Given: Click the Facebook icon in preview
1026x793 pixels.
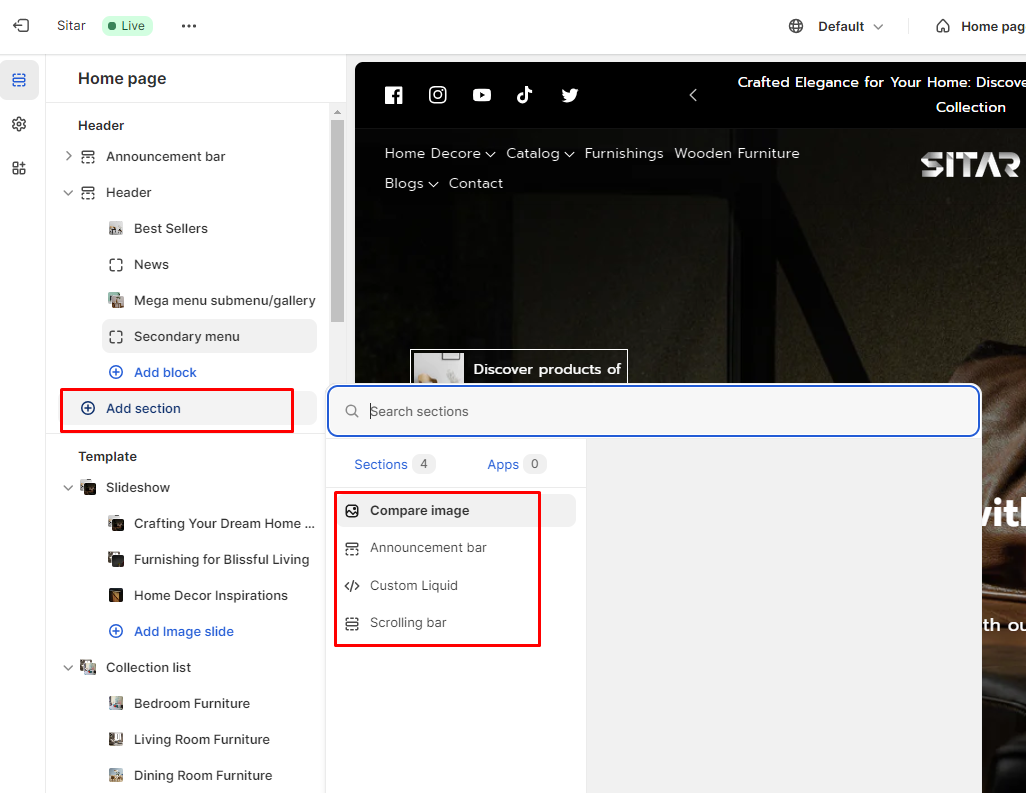Looking at the screenshot, I should [x=394, y=95].
